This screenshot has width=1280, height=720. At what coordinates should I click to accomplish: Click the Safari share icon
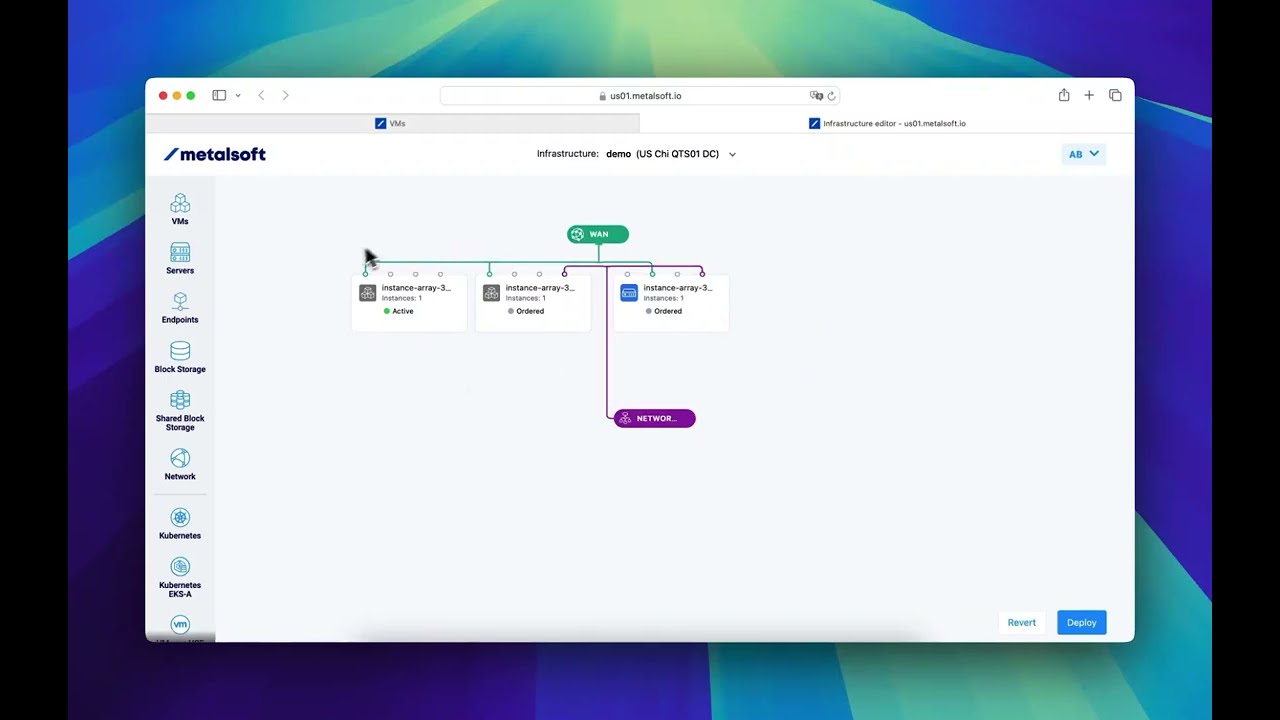click(1064, 95)
